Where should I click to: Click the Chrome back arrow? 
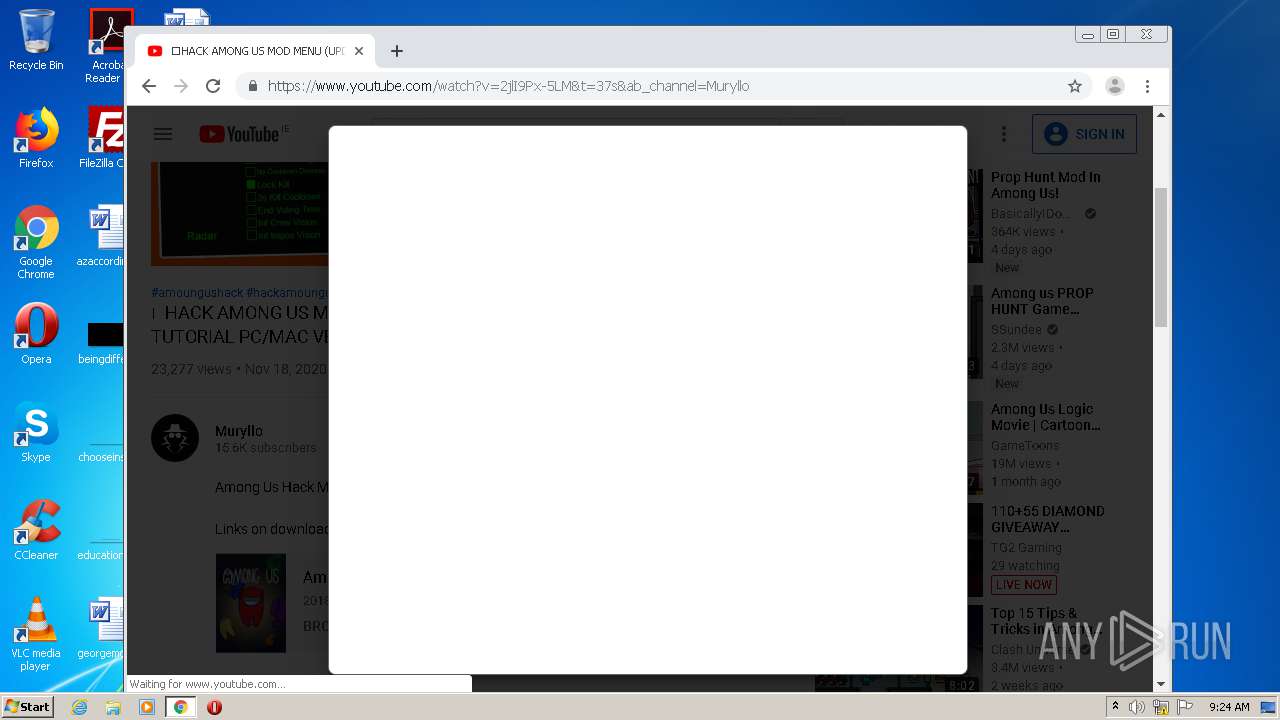click(x=149, y=86)
